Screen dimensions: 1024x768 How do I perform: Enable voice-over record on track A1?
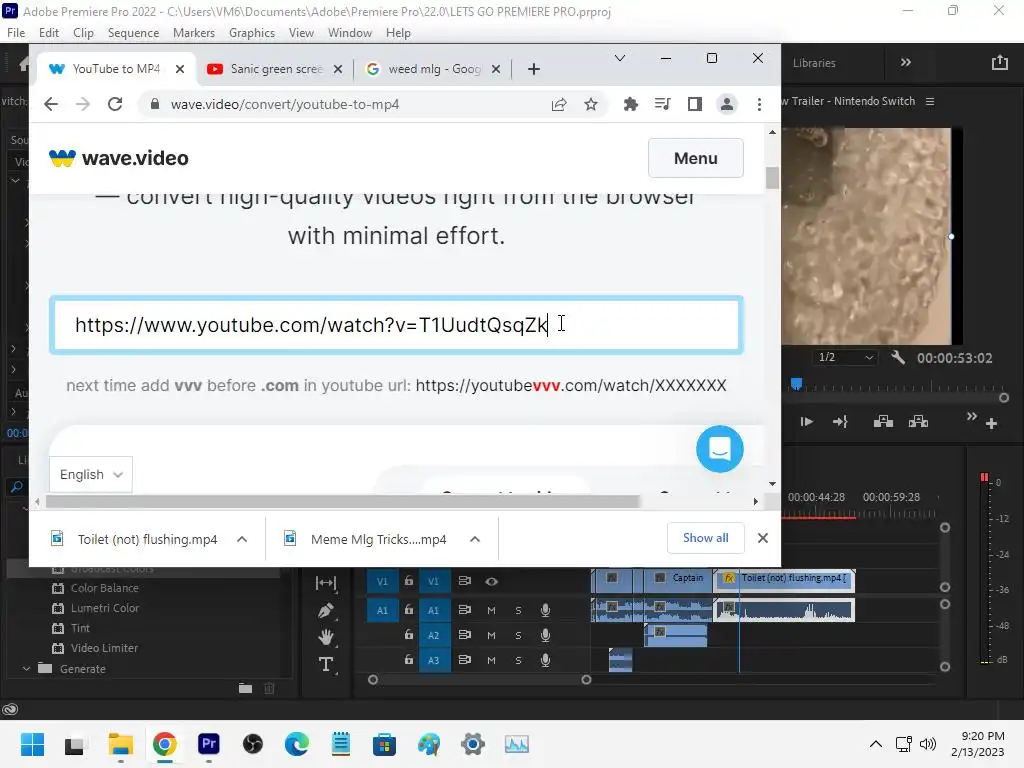(x=545, y=610)
